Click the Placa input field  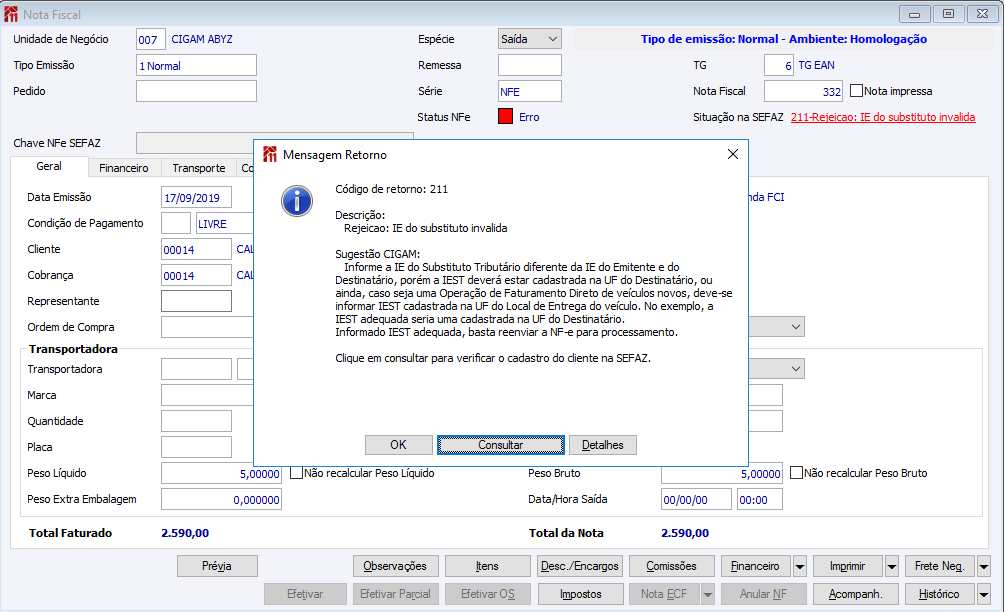point(196,447)
